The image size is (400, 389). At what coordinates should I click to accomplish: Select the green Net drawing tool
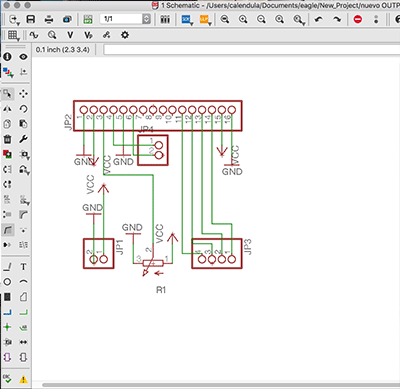[x=23, y=312]
